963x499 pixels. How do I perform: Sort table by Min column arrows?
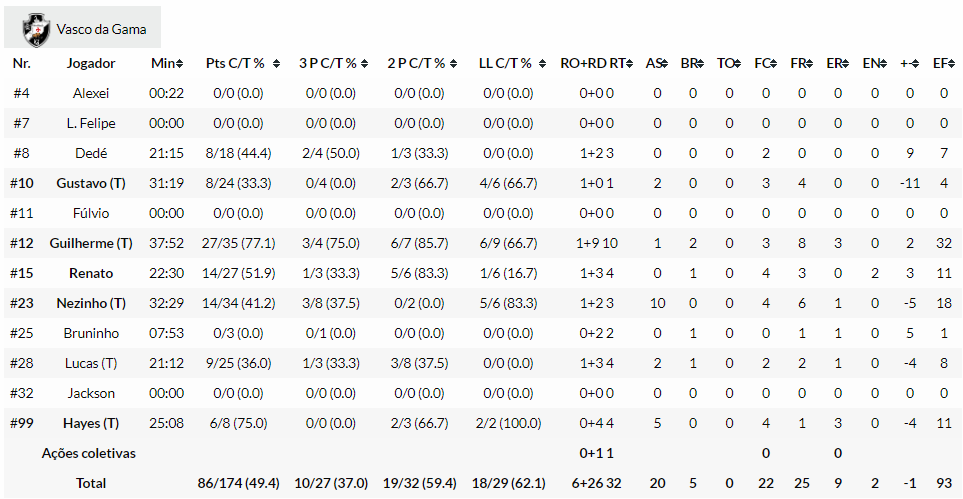point(180,64)
